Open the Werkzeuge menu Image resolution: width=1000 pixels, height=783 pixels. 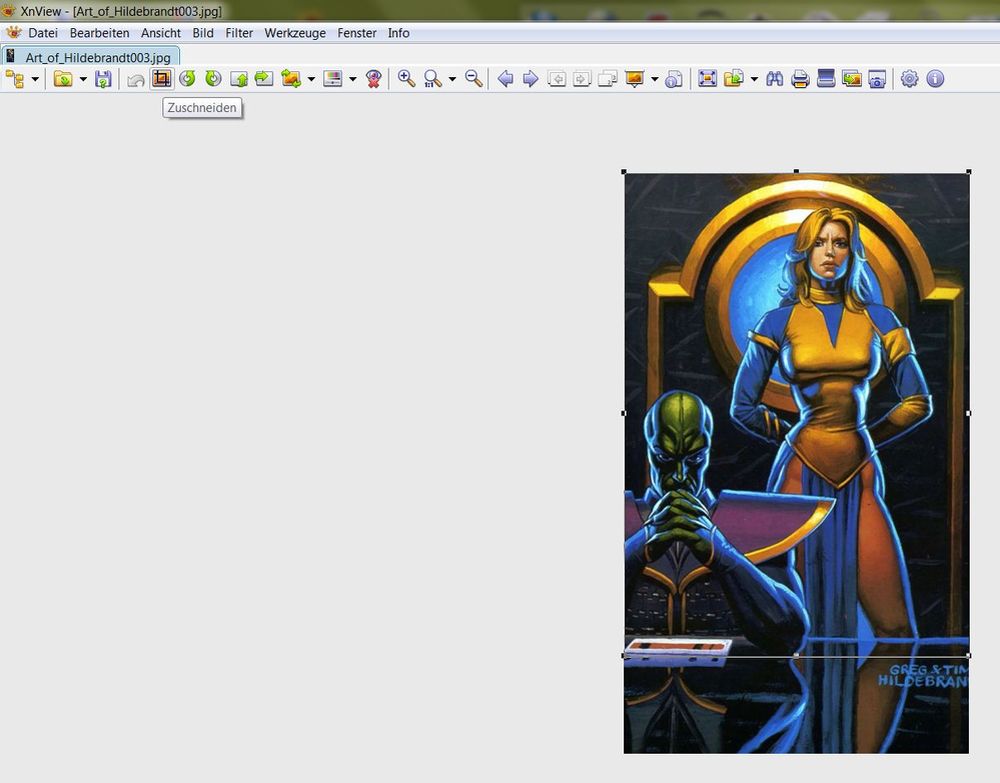pos(295,33)
